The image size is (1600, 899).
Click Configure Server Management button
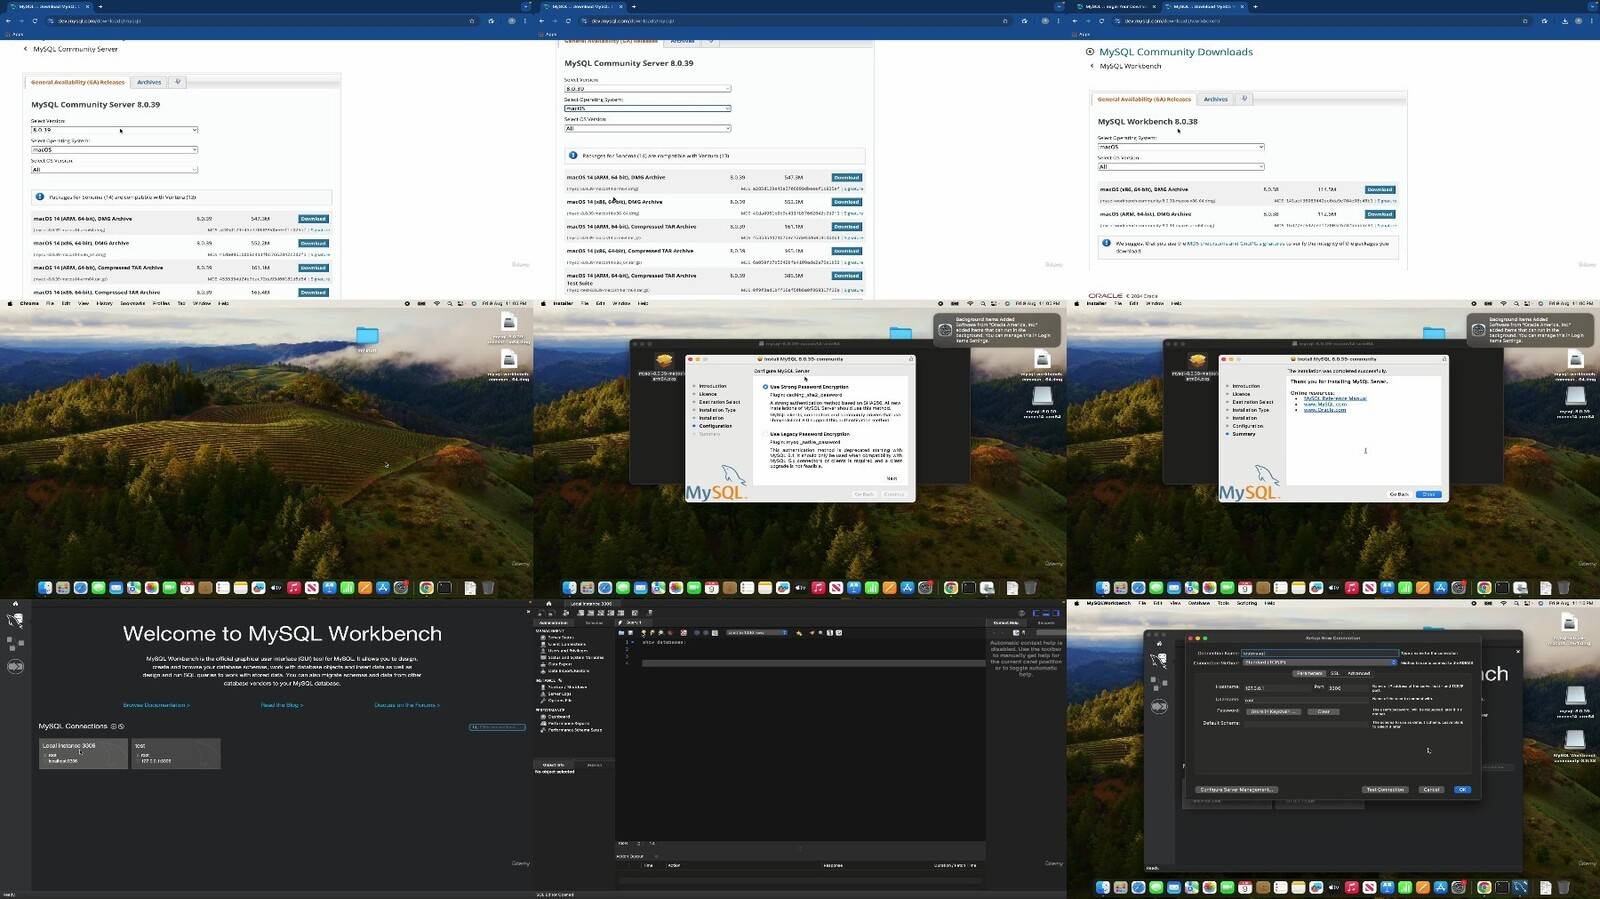tap(1237, 790)
